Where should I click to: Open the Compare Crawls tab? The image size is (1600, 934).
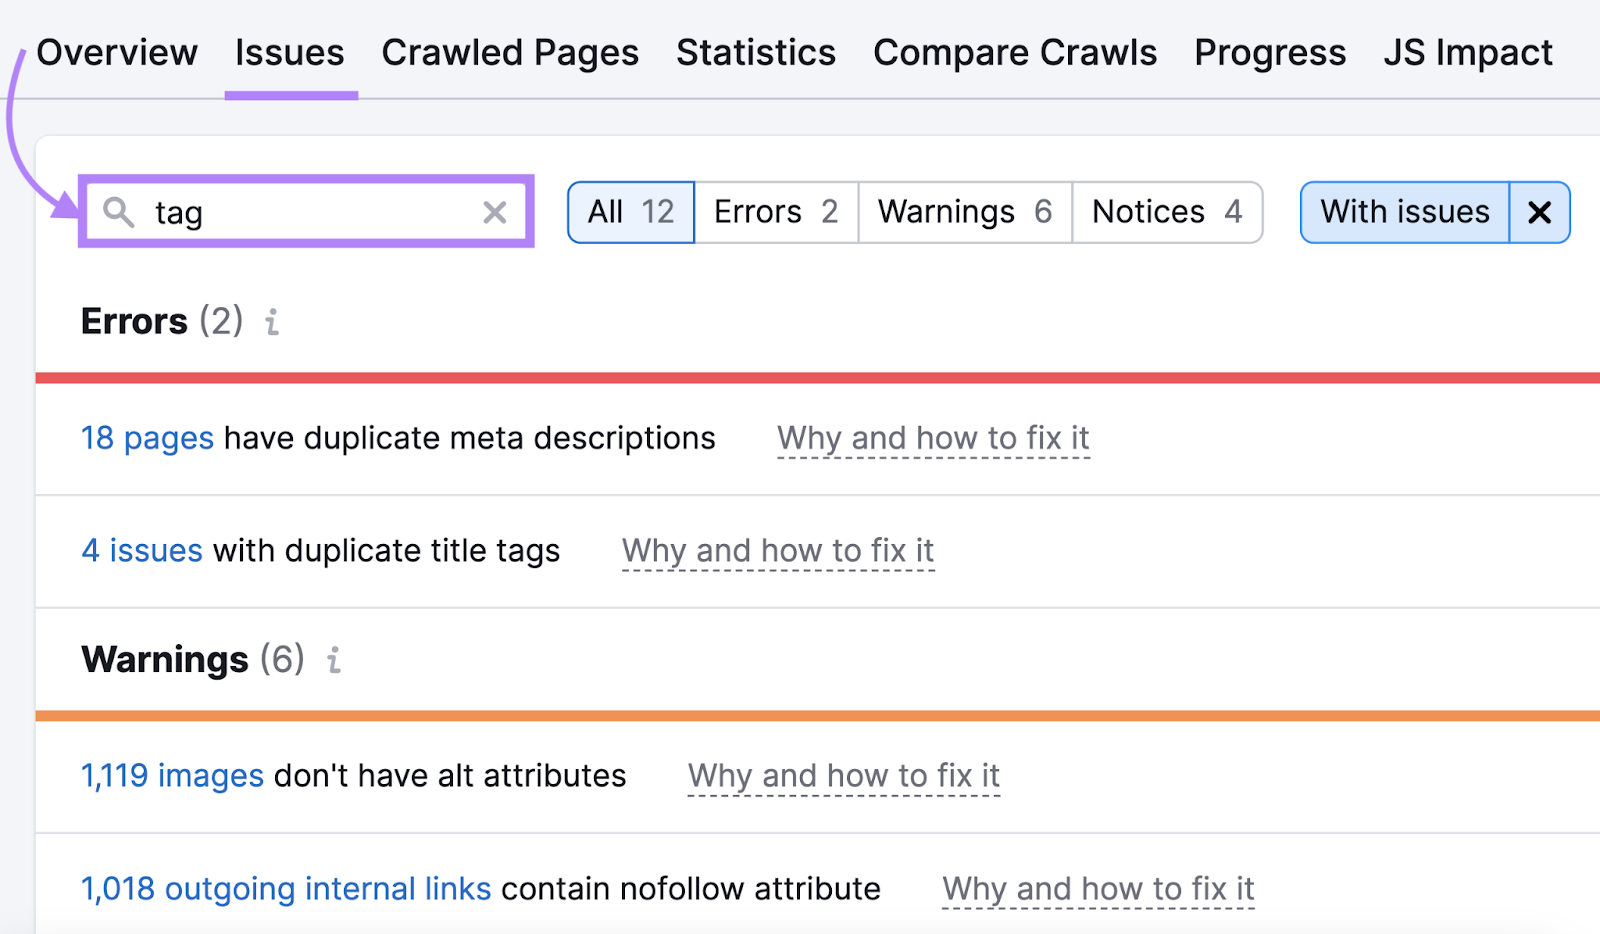click(x=1015, y=52)
